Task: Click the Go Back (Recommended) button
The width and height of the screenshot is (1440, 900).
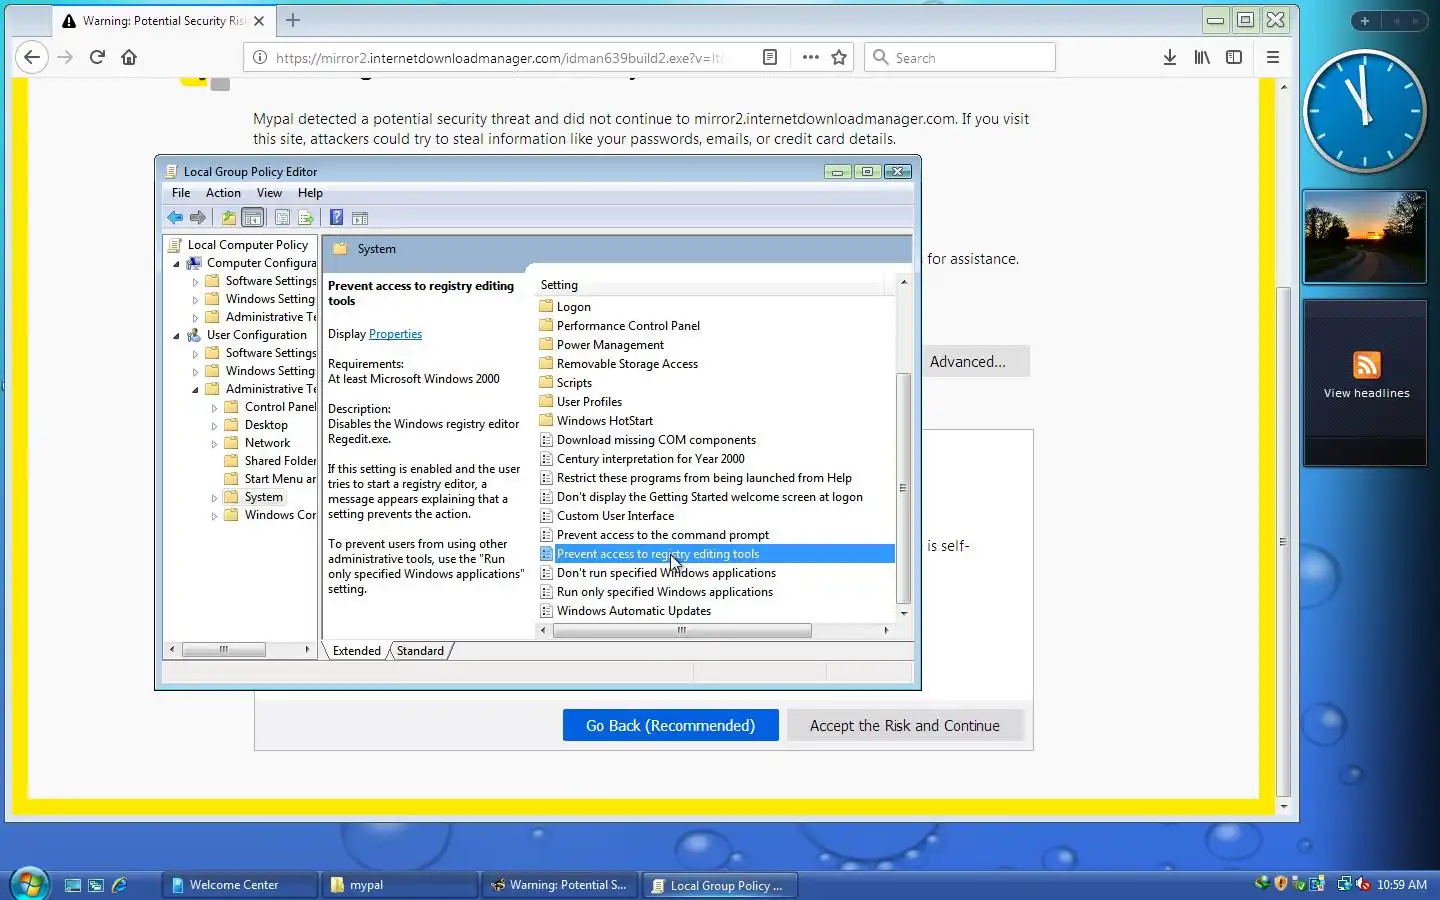Action: pyautogui.click(x=670, y=726)
